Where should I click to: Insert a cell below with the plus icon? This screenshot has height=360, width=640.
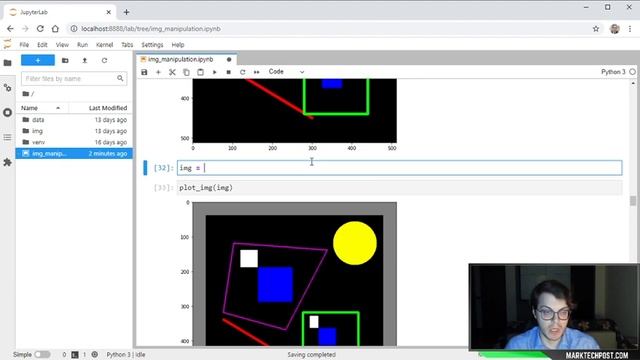(158, 72)
